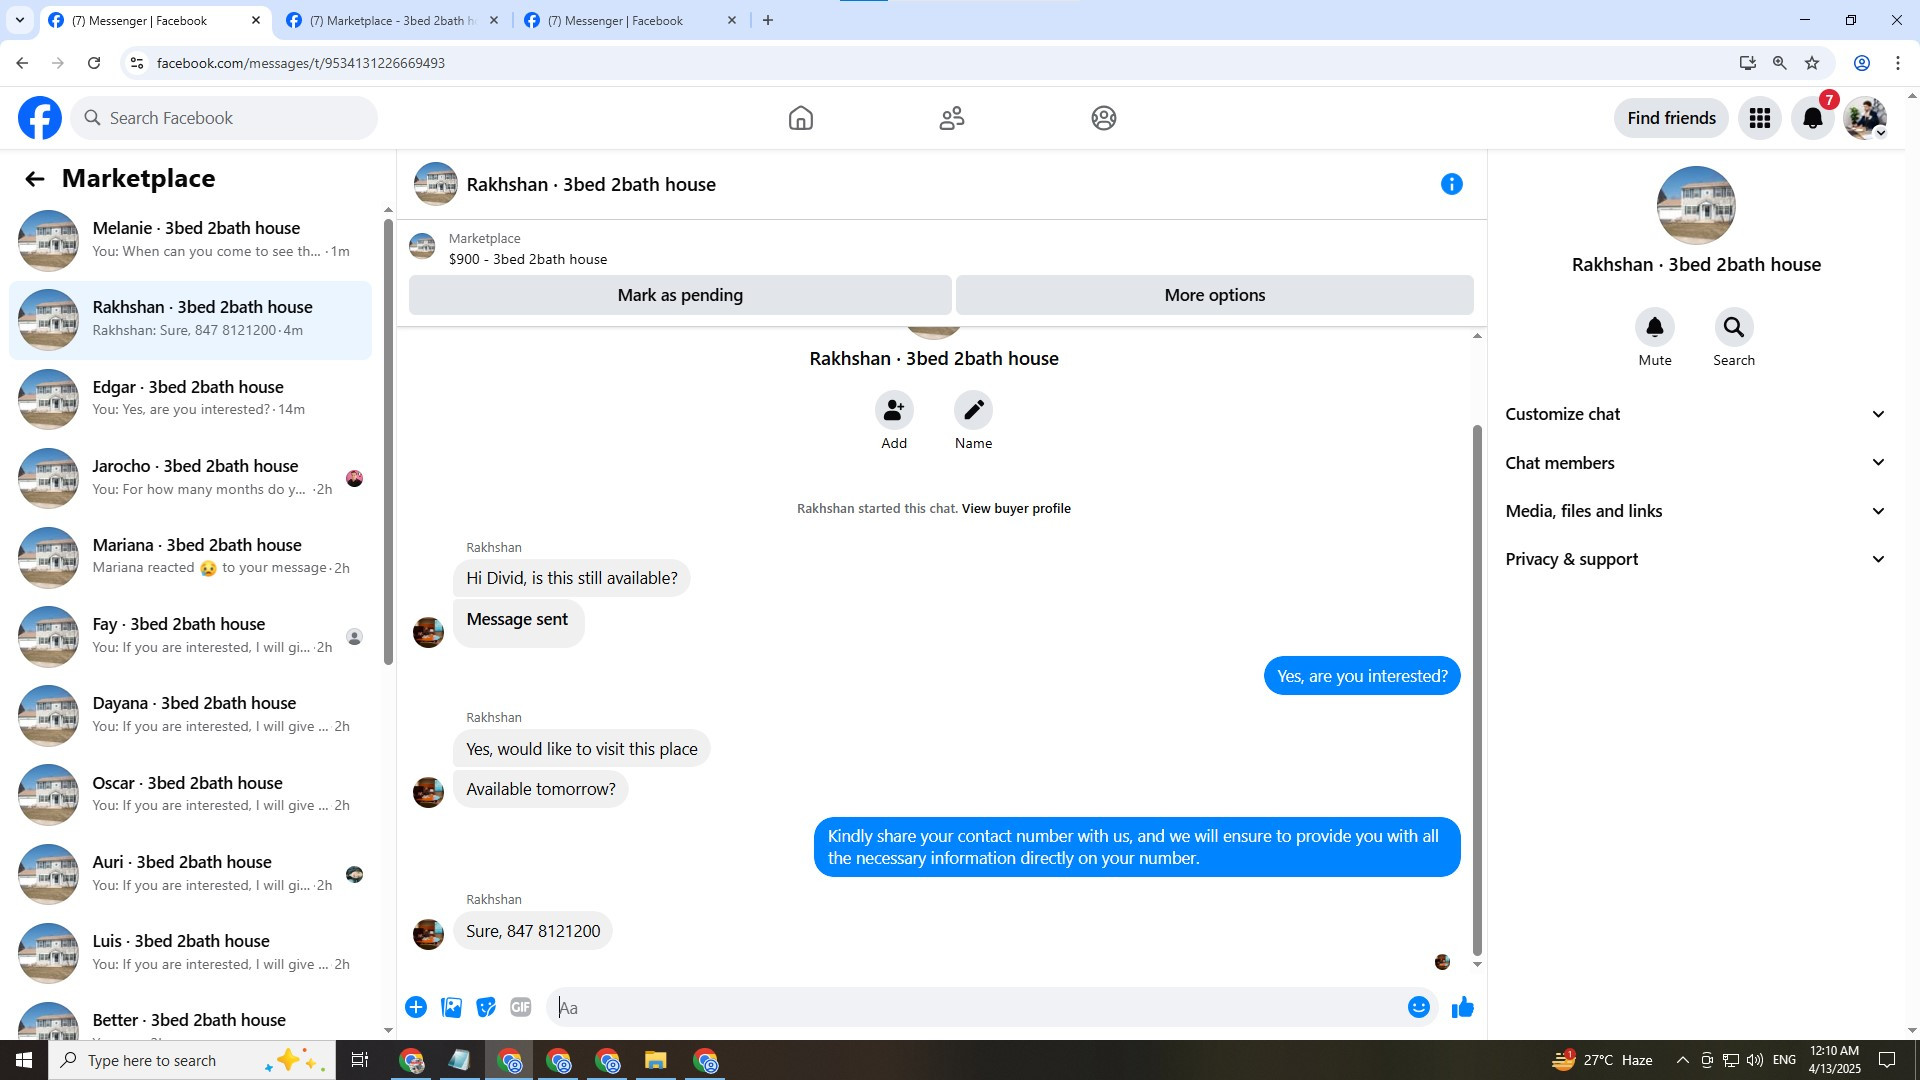The image size is (1920, 1080).
Task: Click the browser address bar URL
Action: point(301,63)
